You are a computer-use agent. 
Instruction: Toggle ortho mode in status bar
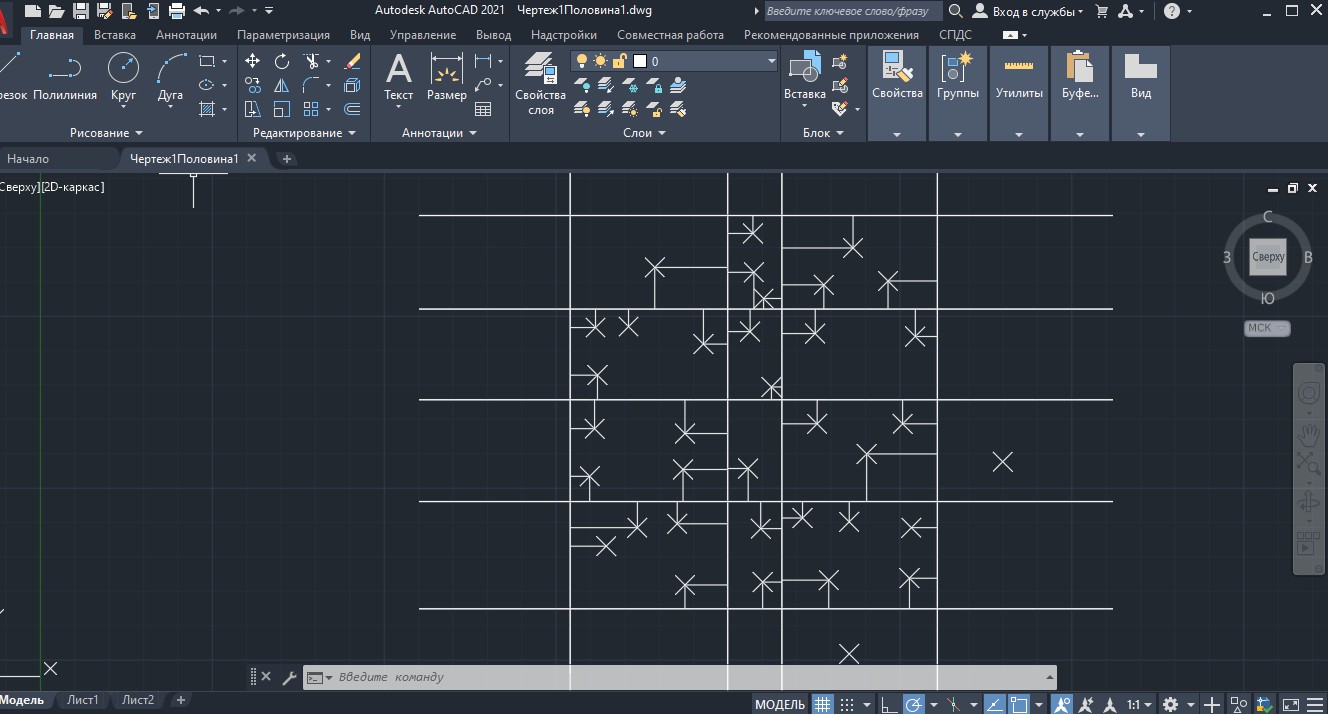coord(887,704)
